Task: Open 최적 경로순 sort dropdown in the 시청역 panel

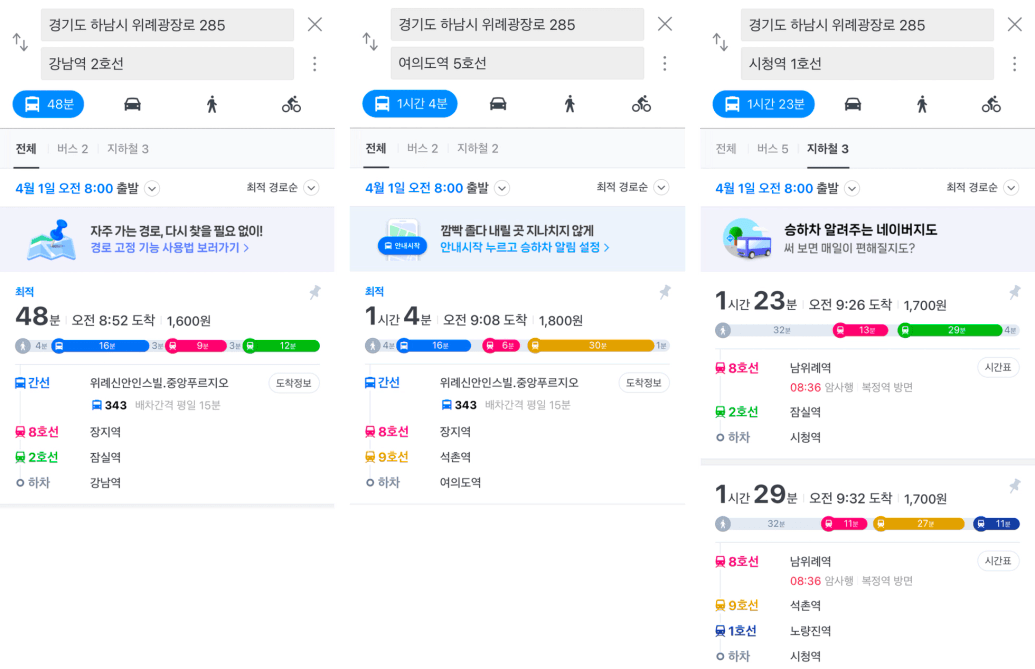Action: pyautogui.click(x=1011, y=187)
